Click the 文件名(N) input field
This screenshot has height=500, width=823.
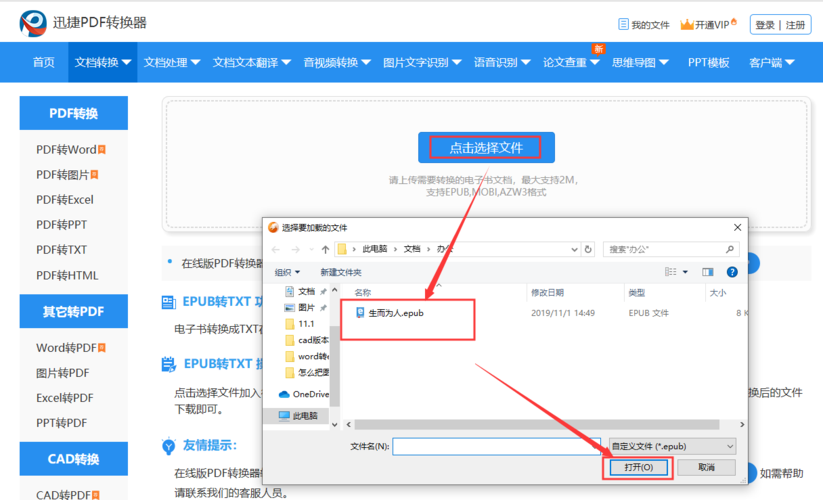(496, 446)
